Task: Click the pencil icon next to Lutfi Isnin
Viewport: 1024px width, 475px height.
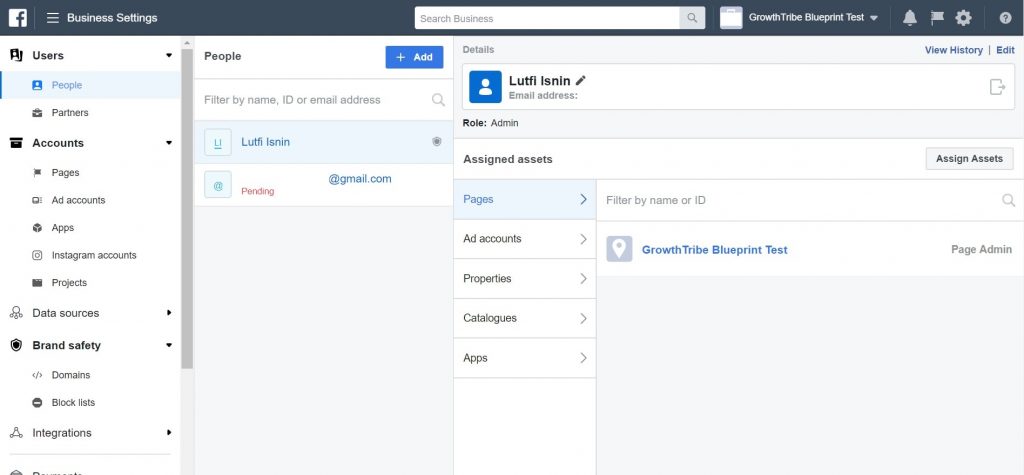Action: [581, 80]
